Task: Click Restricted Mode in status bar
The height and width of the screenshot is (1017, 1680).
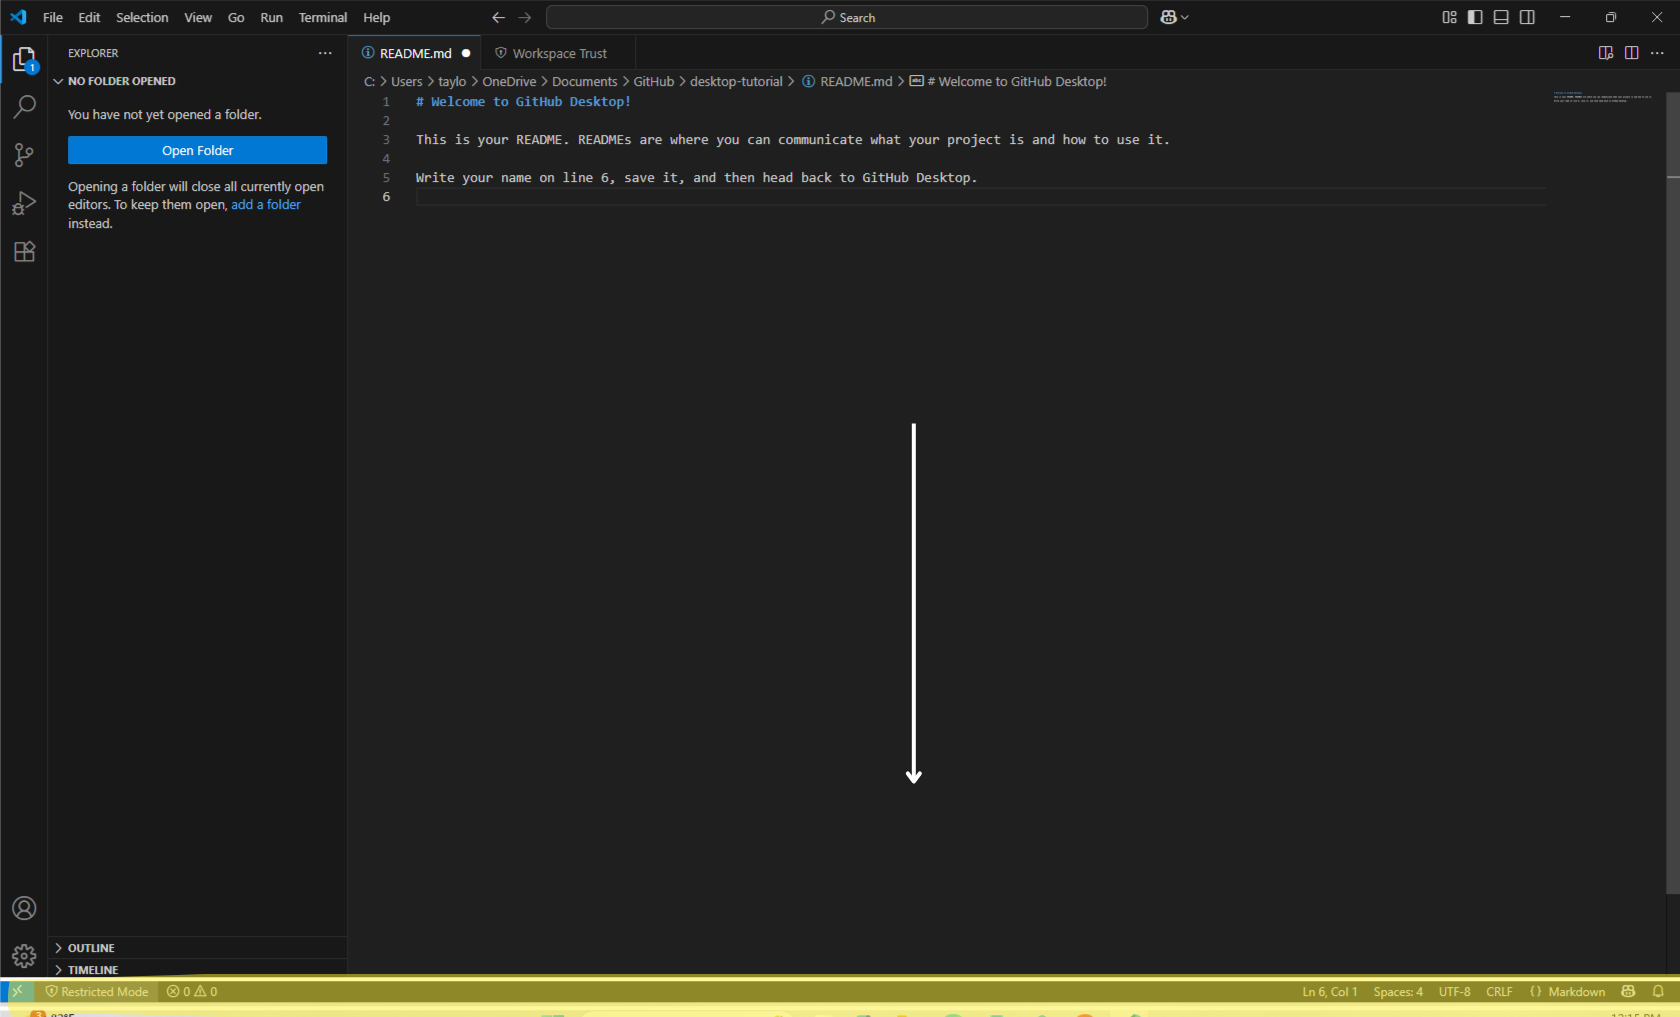Action: 97,991
